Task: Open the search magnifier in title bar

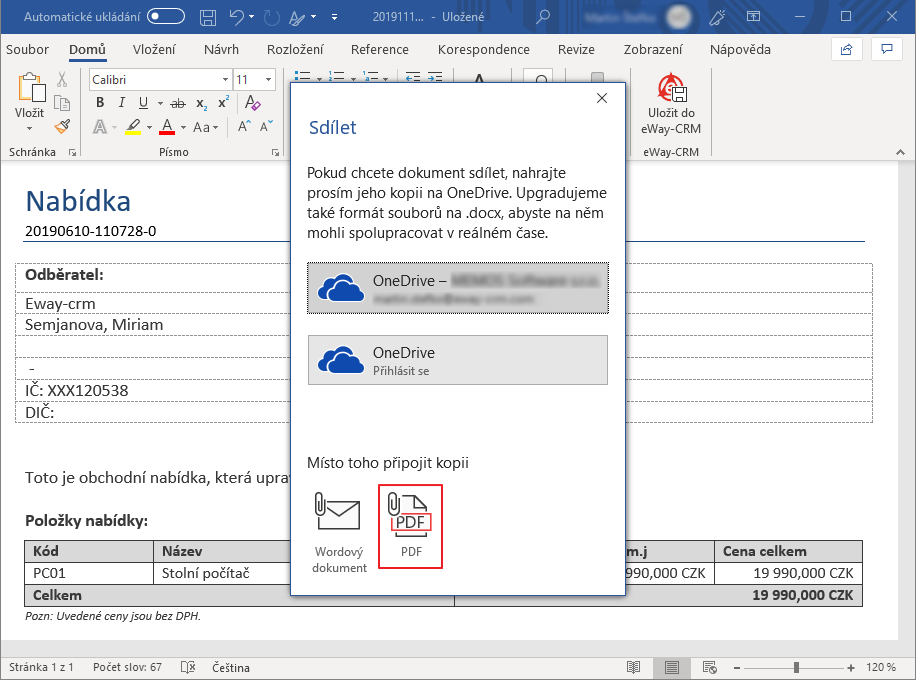Action: pos(543,16)
